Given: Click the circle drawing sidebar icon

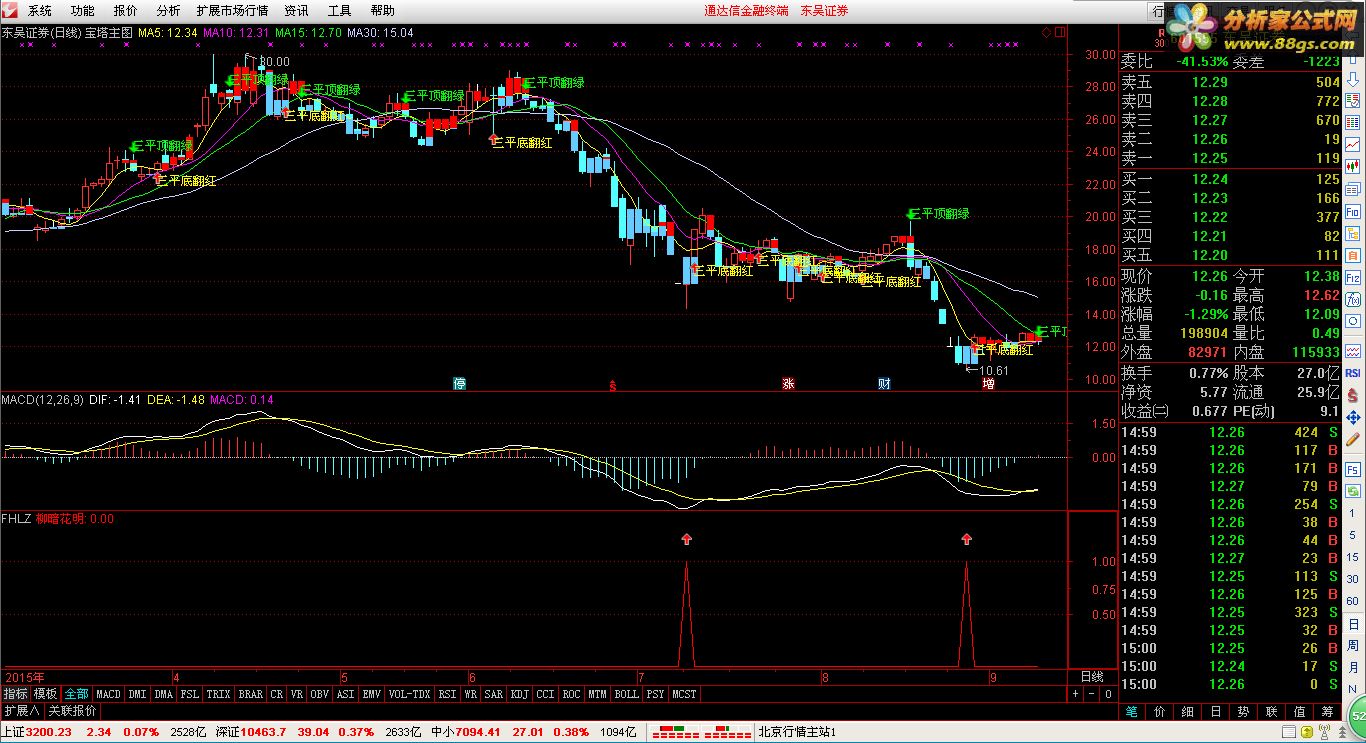Looking at the screenshot, I should [1353, 322].
